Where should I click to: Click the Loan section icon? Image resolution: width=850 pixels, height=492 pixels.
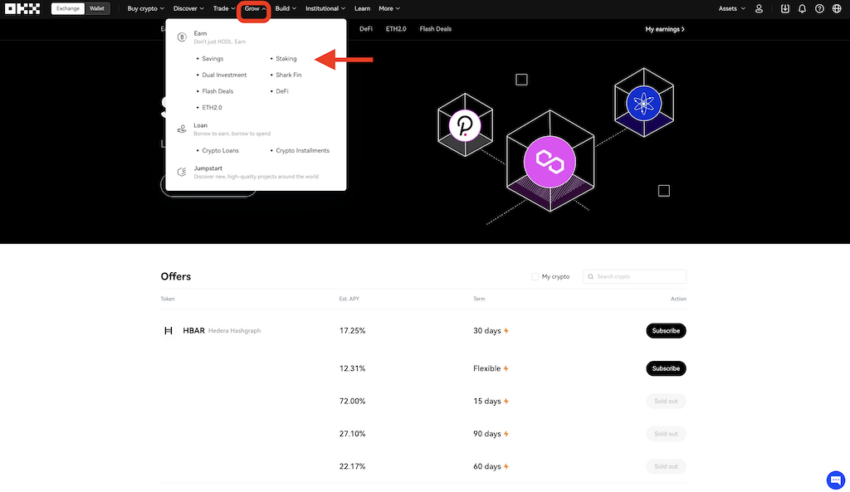click(x=182, y=129)
